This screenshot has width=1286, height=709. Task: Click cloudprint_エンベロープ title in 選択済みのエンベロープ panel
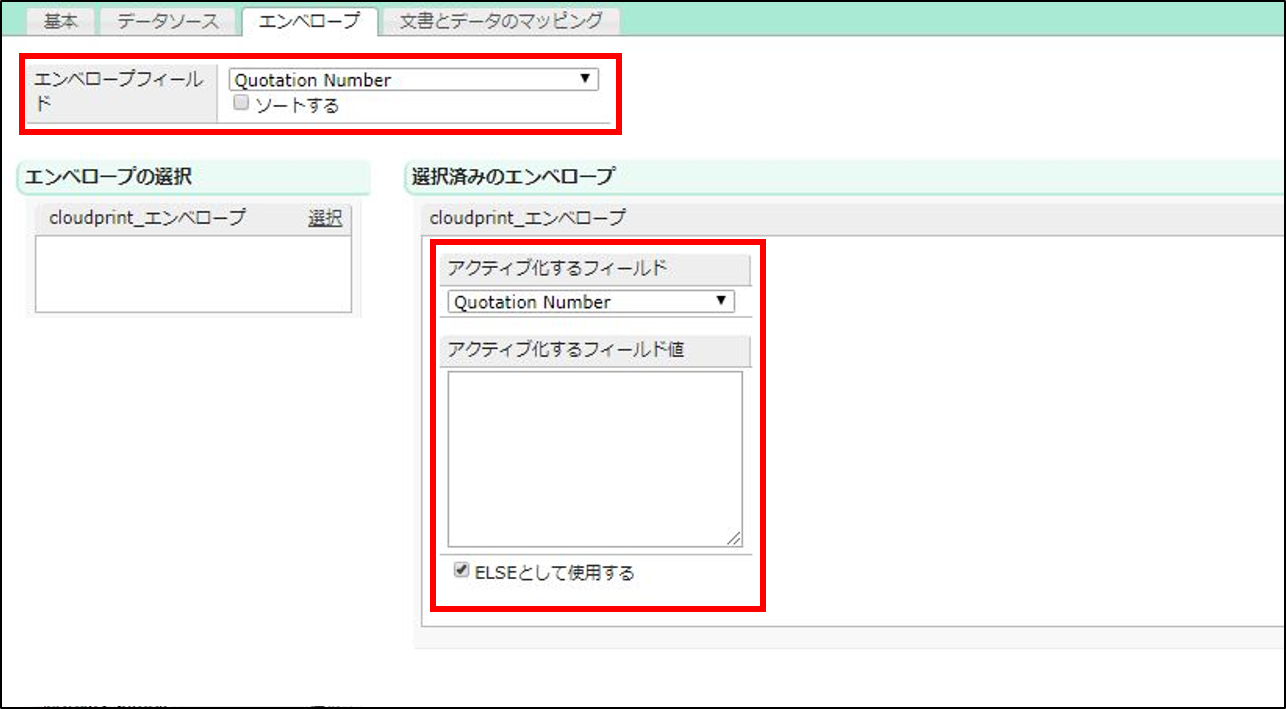[x=527, y=217]
